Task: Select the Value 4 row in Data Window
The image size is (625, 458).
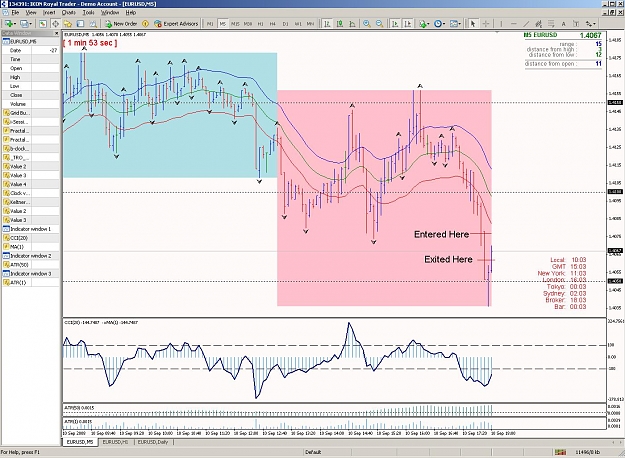Action: (31, 184)
